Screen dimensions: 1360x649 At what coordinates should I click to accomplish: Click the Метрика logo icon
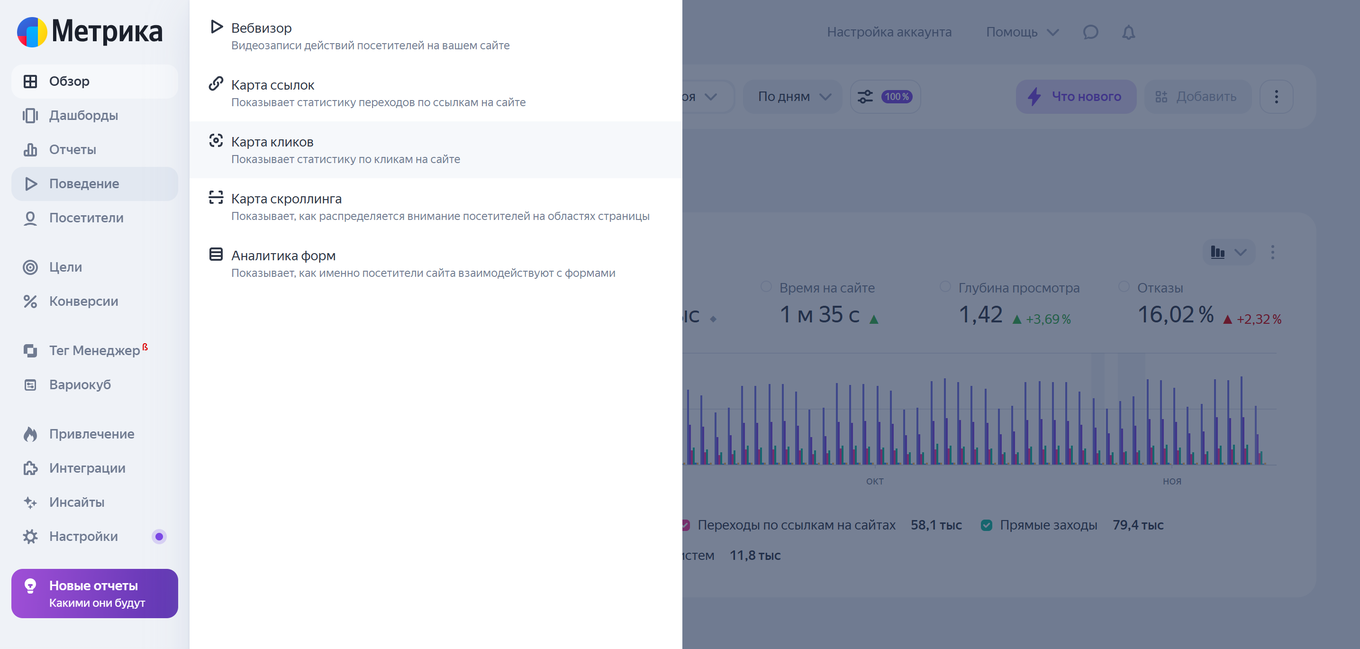click(x=32, y=32)
